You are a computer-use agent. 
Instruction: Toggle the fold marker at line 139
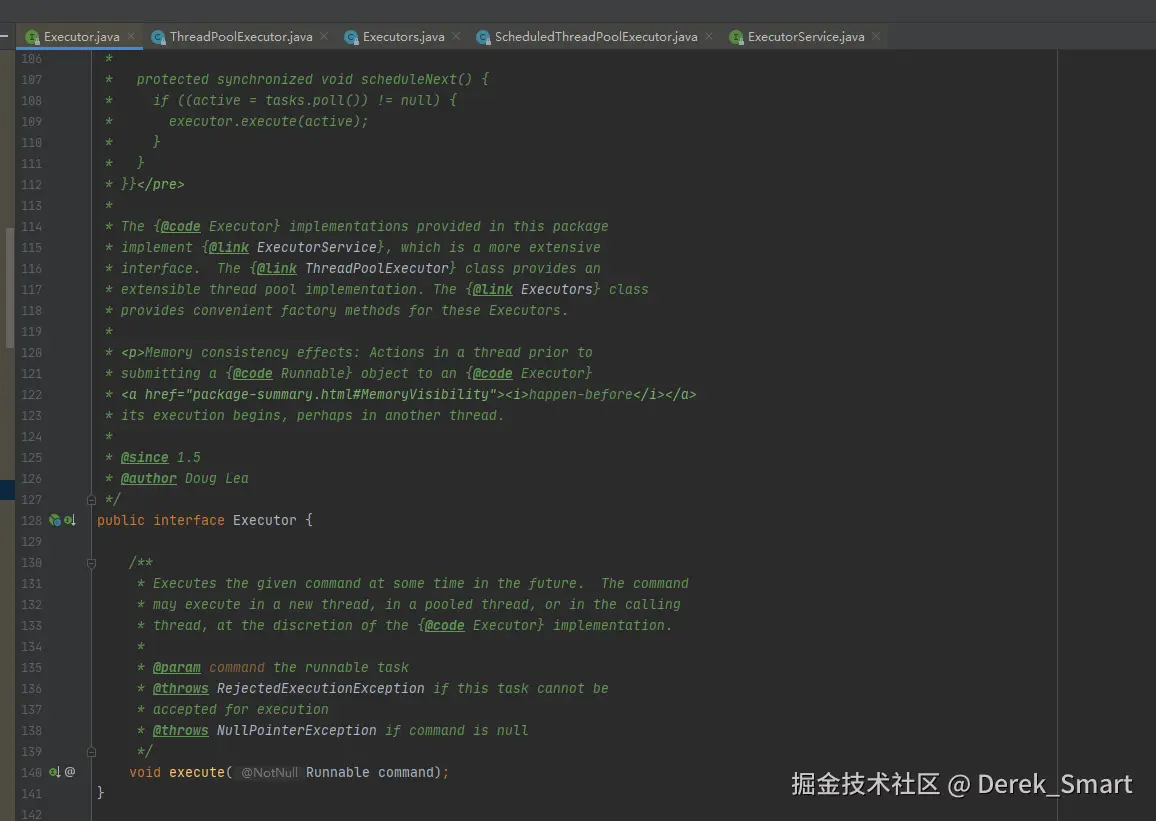[91, 752]
